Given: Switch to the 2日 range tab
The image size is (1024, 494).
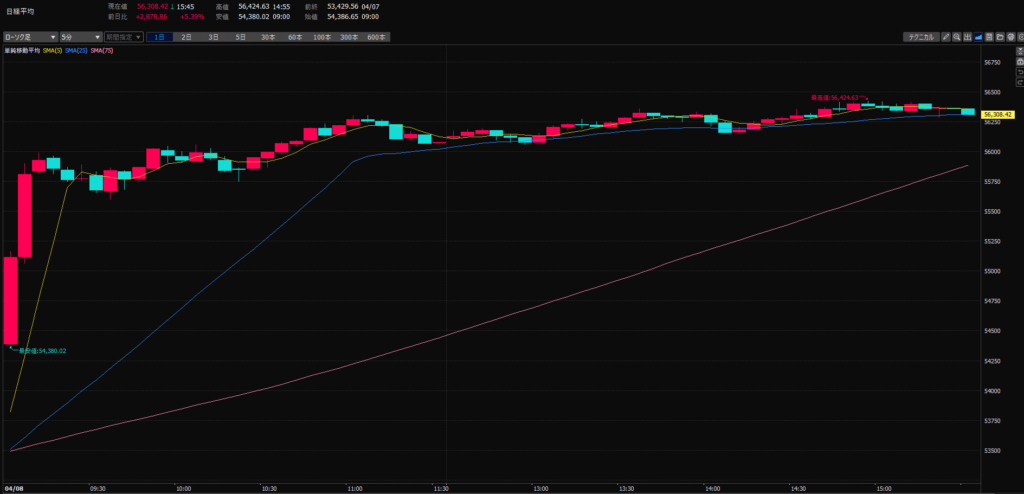Looking at the screenshot, I should (187, 37).
